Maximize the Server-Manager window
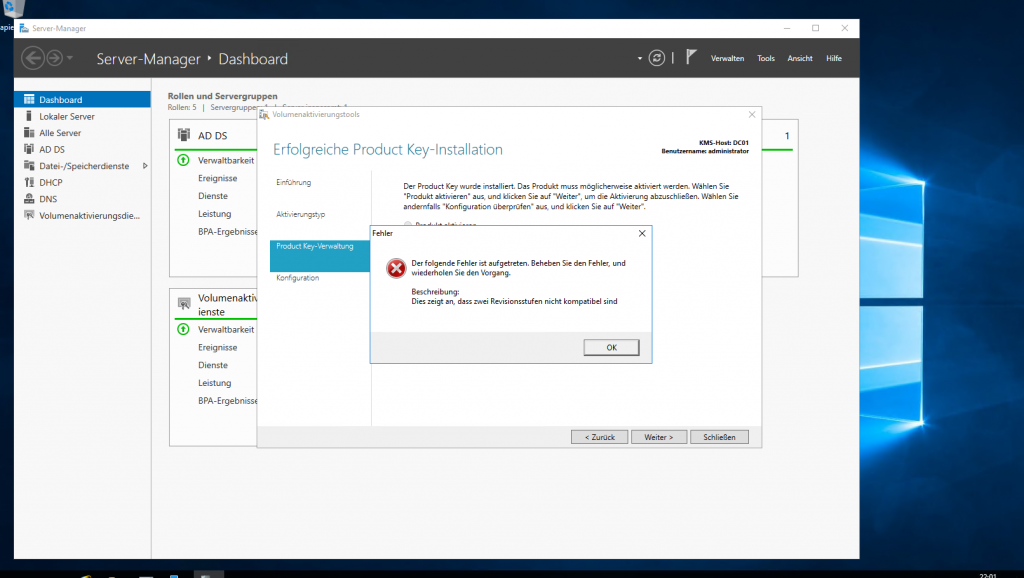 tap(815, 28)
